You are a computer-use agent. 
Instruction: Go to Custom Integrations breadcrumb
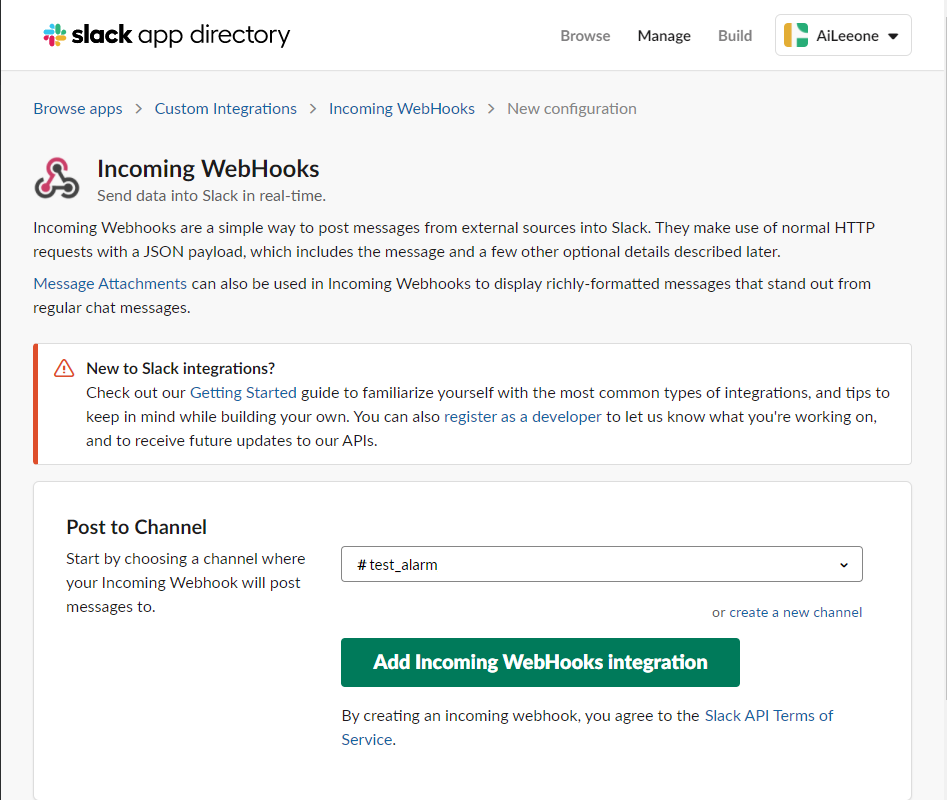pyautogui.click(x=226, y=109)
